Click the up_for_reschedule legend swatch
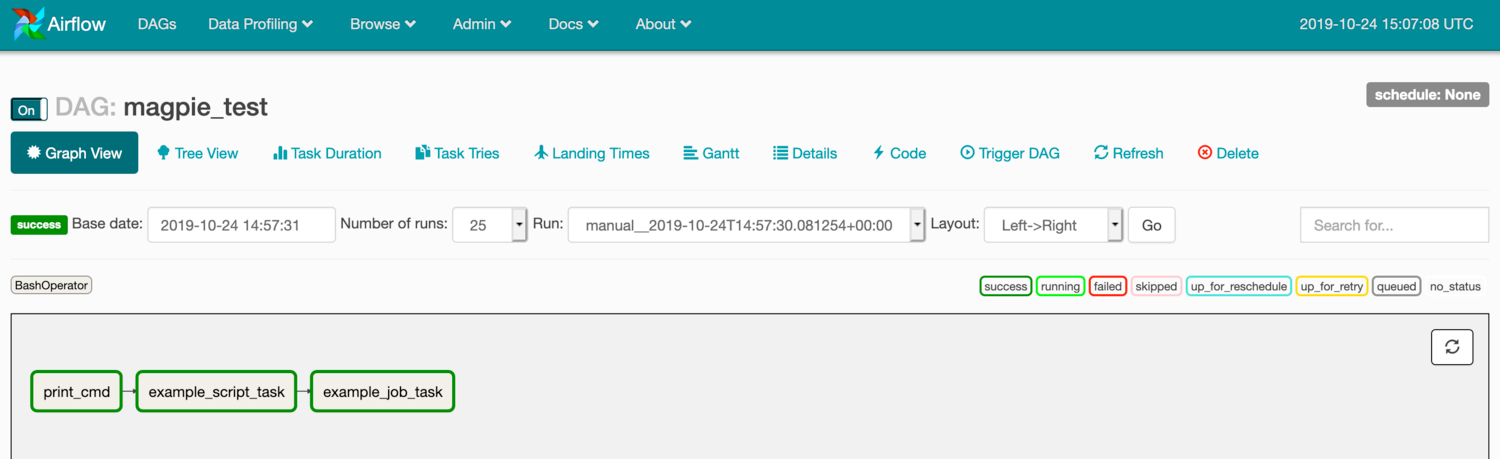 point(1239,286)
